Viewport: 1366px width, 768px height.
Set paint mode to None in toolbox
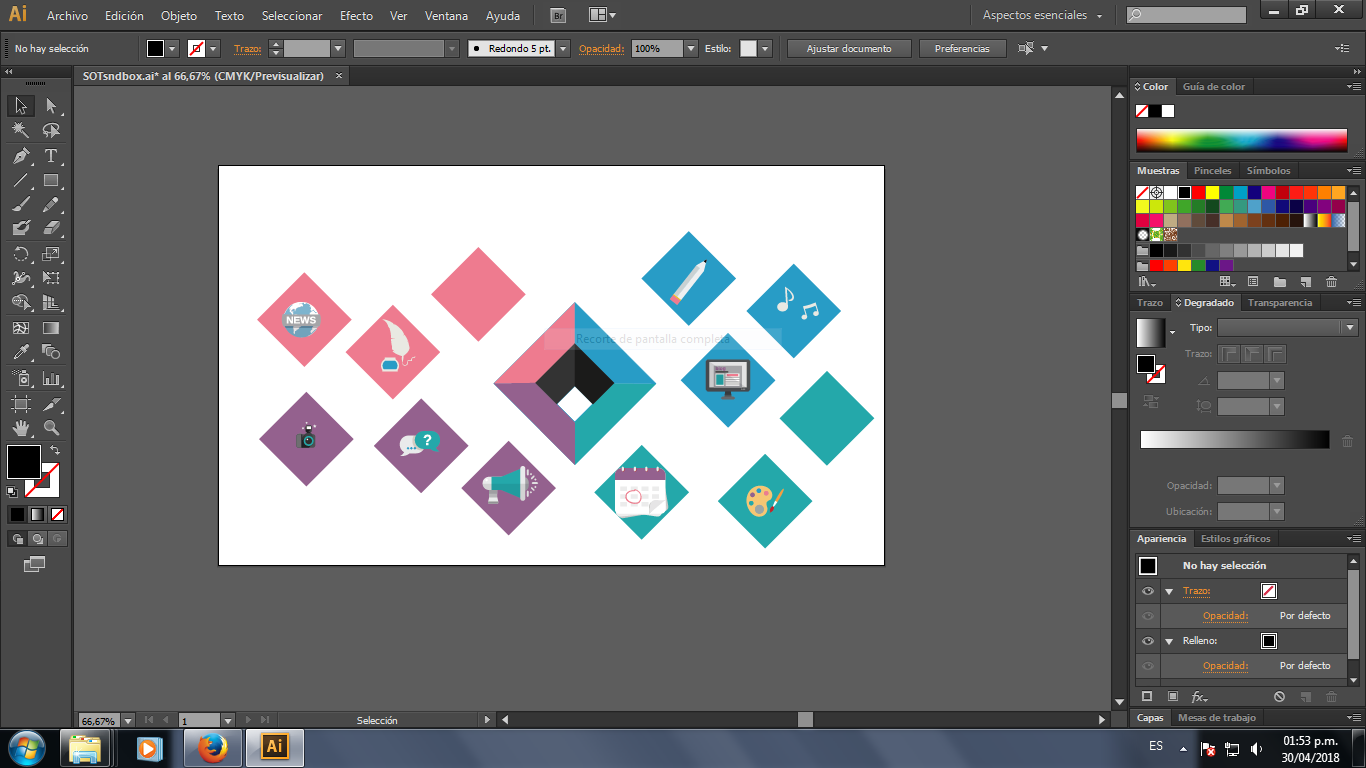(57, 514)
